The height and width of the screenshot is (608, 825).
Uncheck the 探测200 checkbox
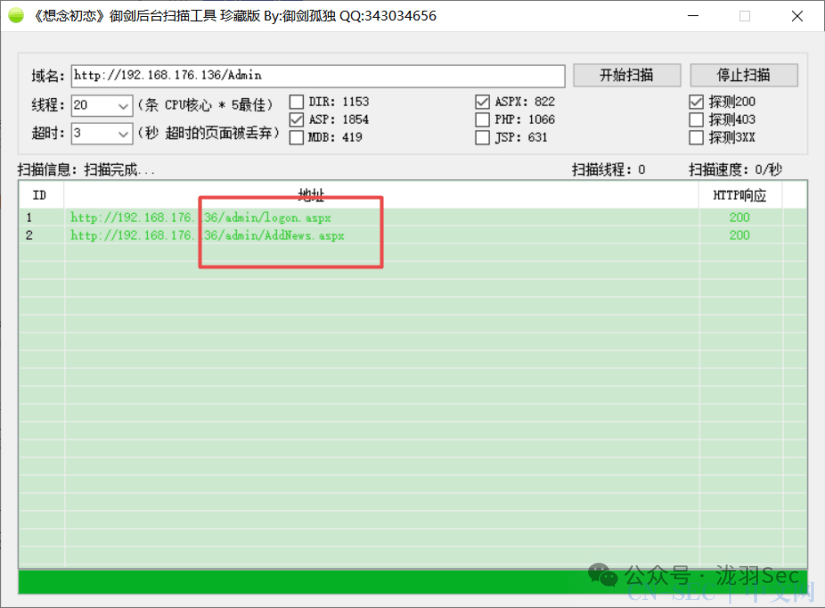coord(696,102)
